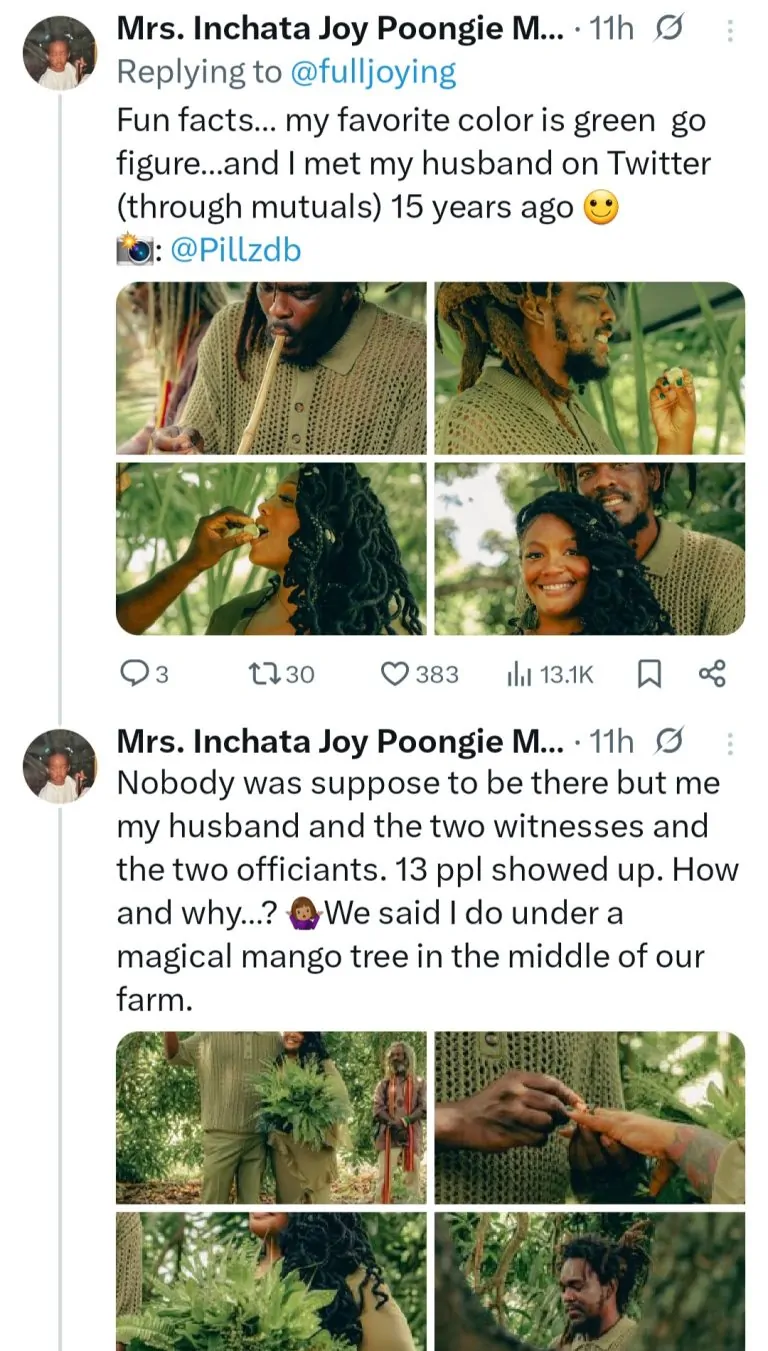768x1351 pixels.
Task: View analytics showing 13.1K views
Action: pyautogui.click(x=549, y=675)
